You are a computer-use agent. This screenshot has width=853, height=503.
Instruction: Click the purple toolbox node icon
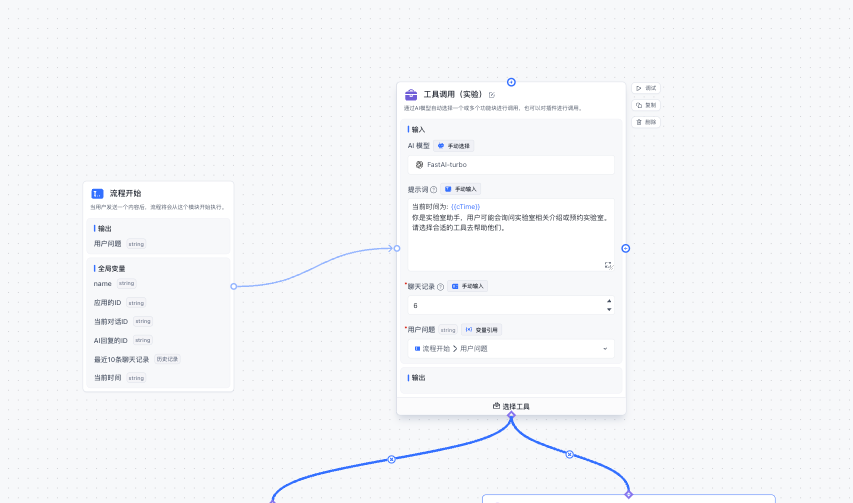coord(411,94)
